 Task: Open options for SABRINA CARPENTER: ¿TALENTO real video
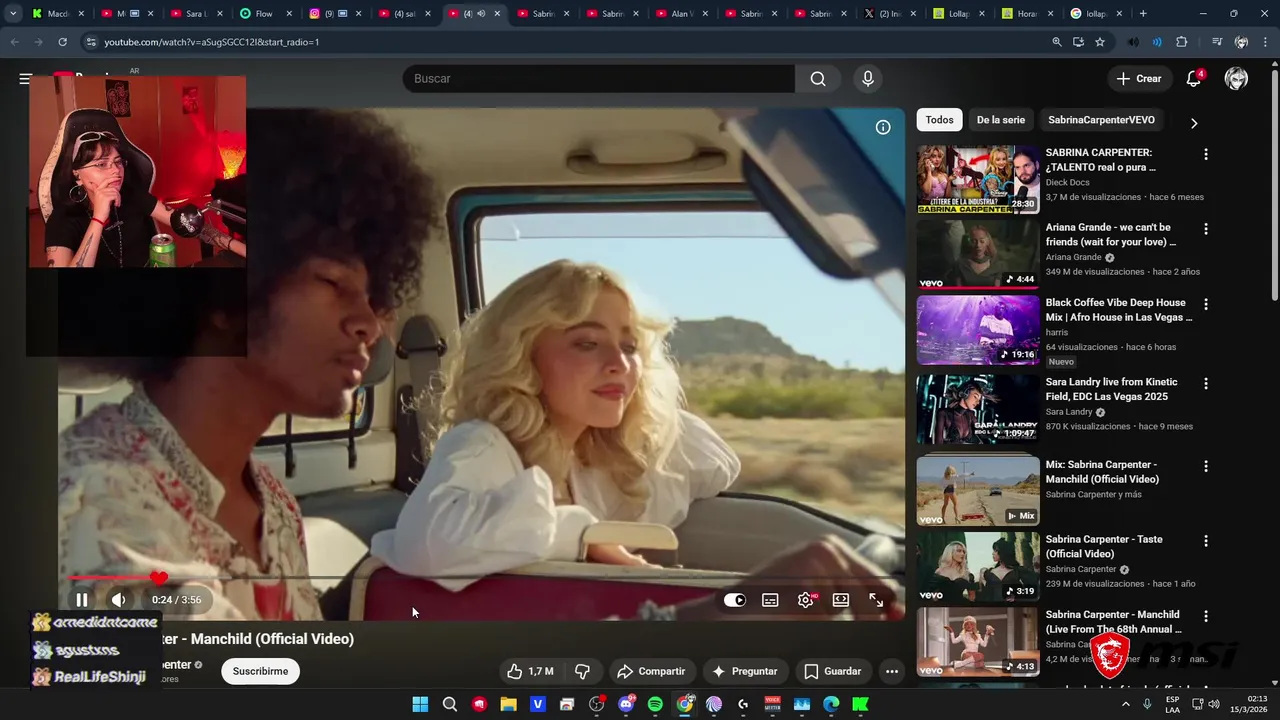click(x=1206, y=154)
